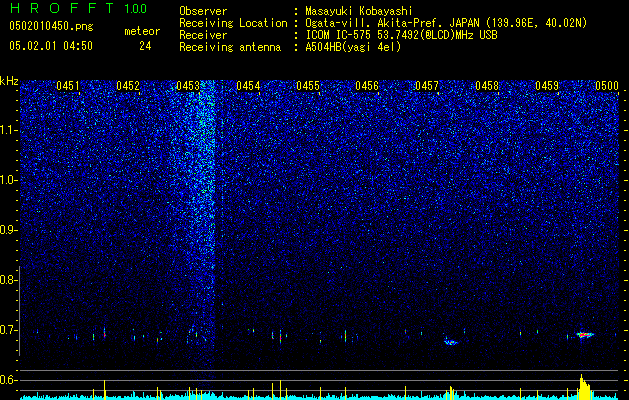Click the 0454 time marker
Screen dimensions: 629x400
248,86
